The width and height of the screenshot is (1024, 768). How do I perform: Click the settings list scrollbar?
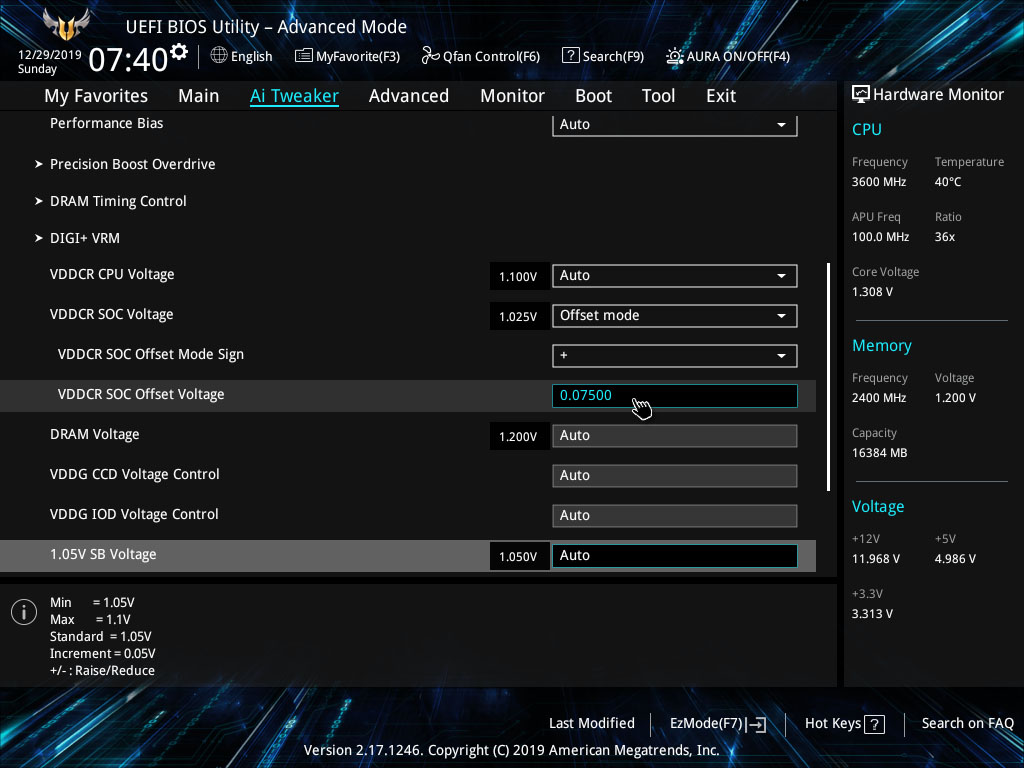click(828, 377)
